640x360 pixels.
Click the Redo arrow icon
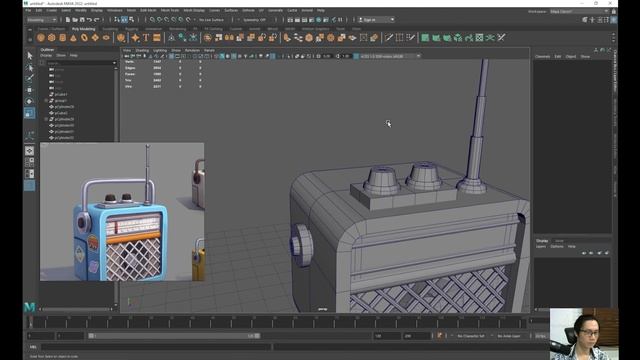pos(97,20)
